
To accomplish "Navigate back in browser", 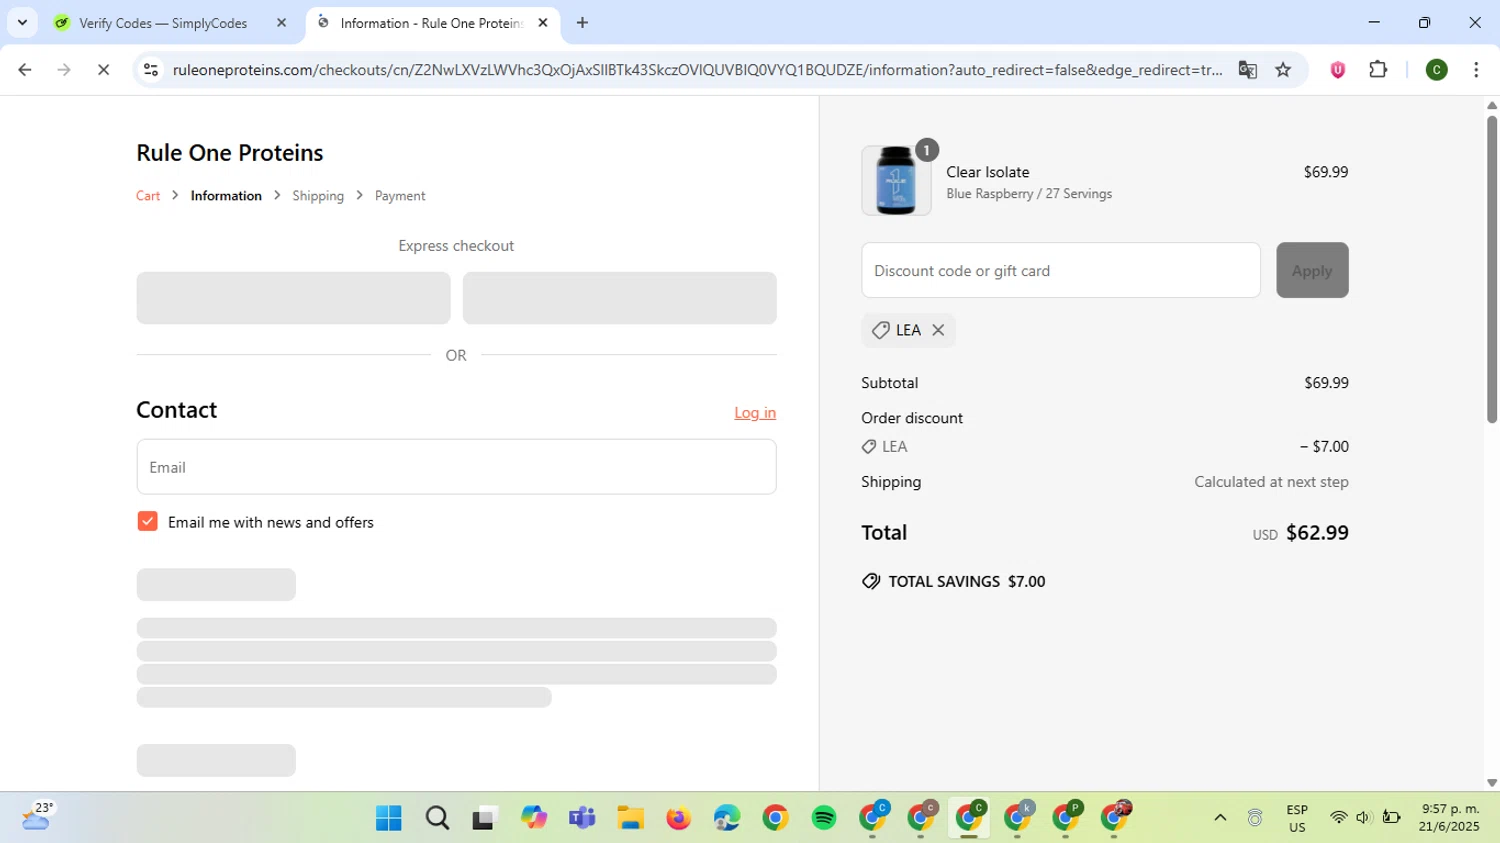I will (x=25, y=70).
